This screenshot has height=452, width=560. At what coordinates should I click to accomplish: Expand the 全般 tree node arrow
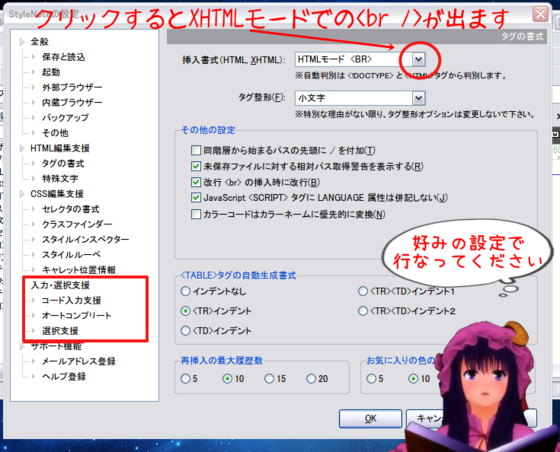[22, 42]
